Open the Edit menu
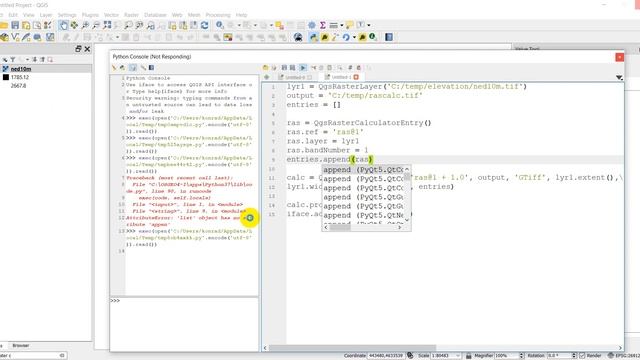Image resolution: width=640 pixels, height=360 pixels. 13,15
